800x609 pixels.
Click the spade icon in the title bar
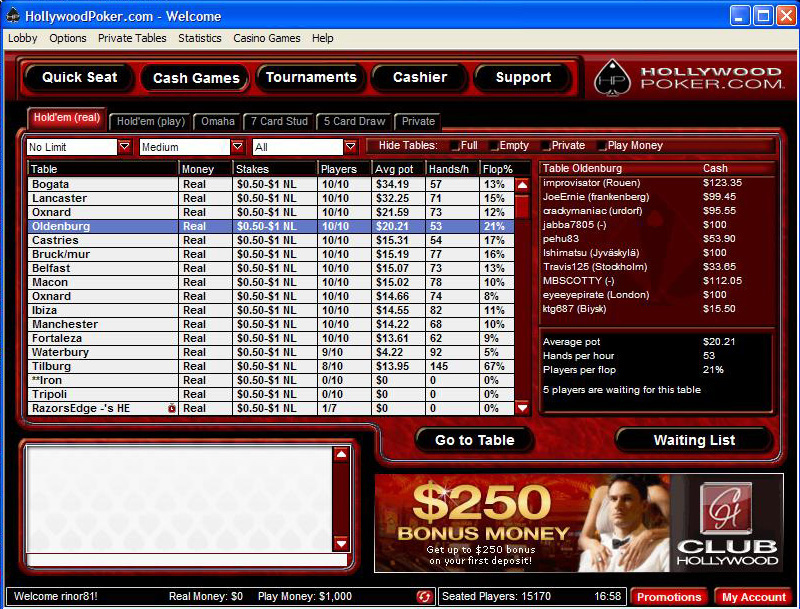pos(13,16)
